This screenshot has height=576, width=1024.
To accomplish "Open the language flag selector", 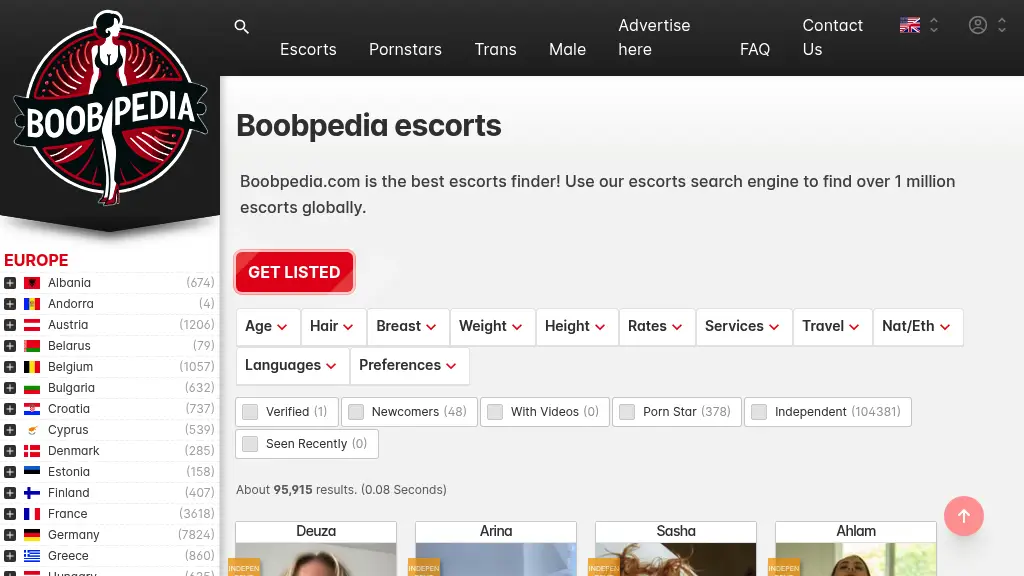I will (x=918, y=26).
